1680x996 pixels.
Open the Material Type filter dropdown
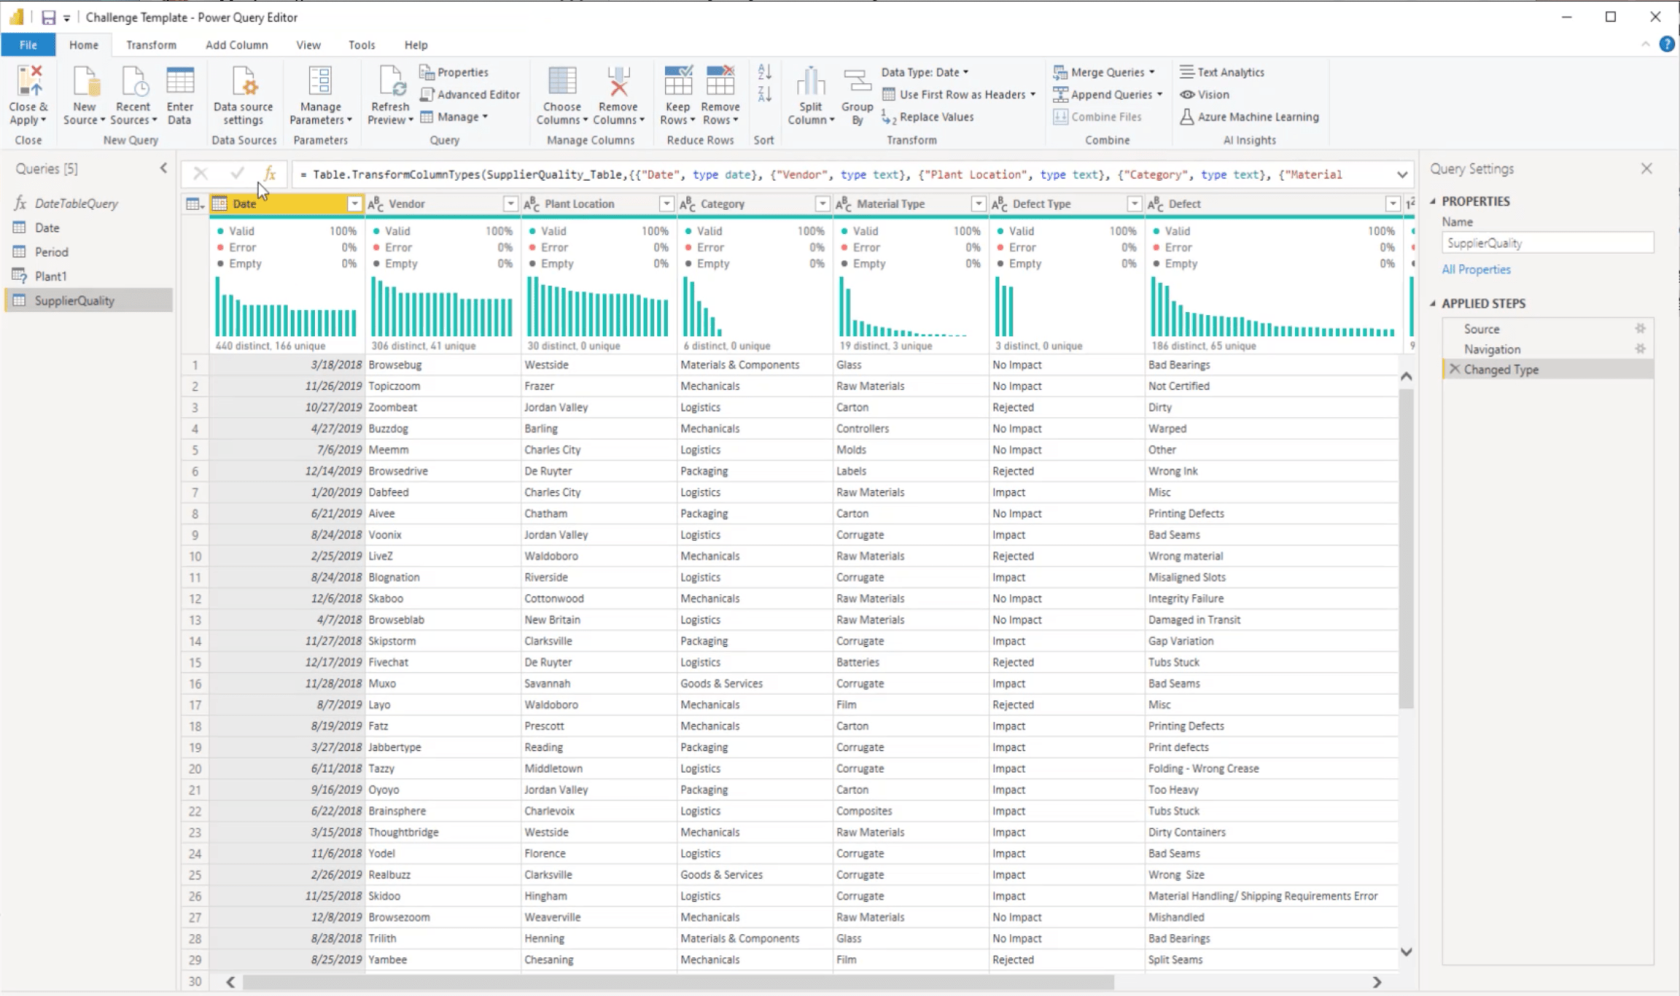pos(978,204)
